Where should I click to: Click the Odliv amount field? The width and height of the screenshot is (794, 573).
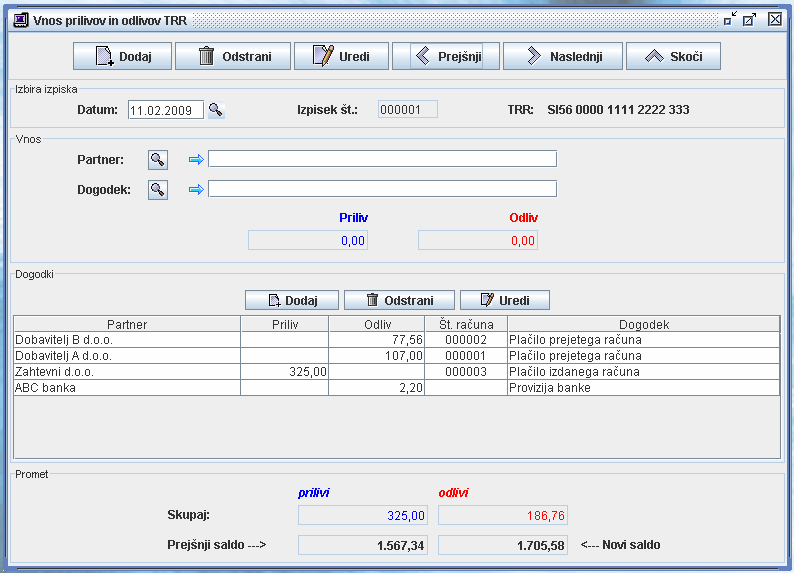click(x=478, y=240)
